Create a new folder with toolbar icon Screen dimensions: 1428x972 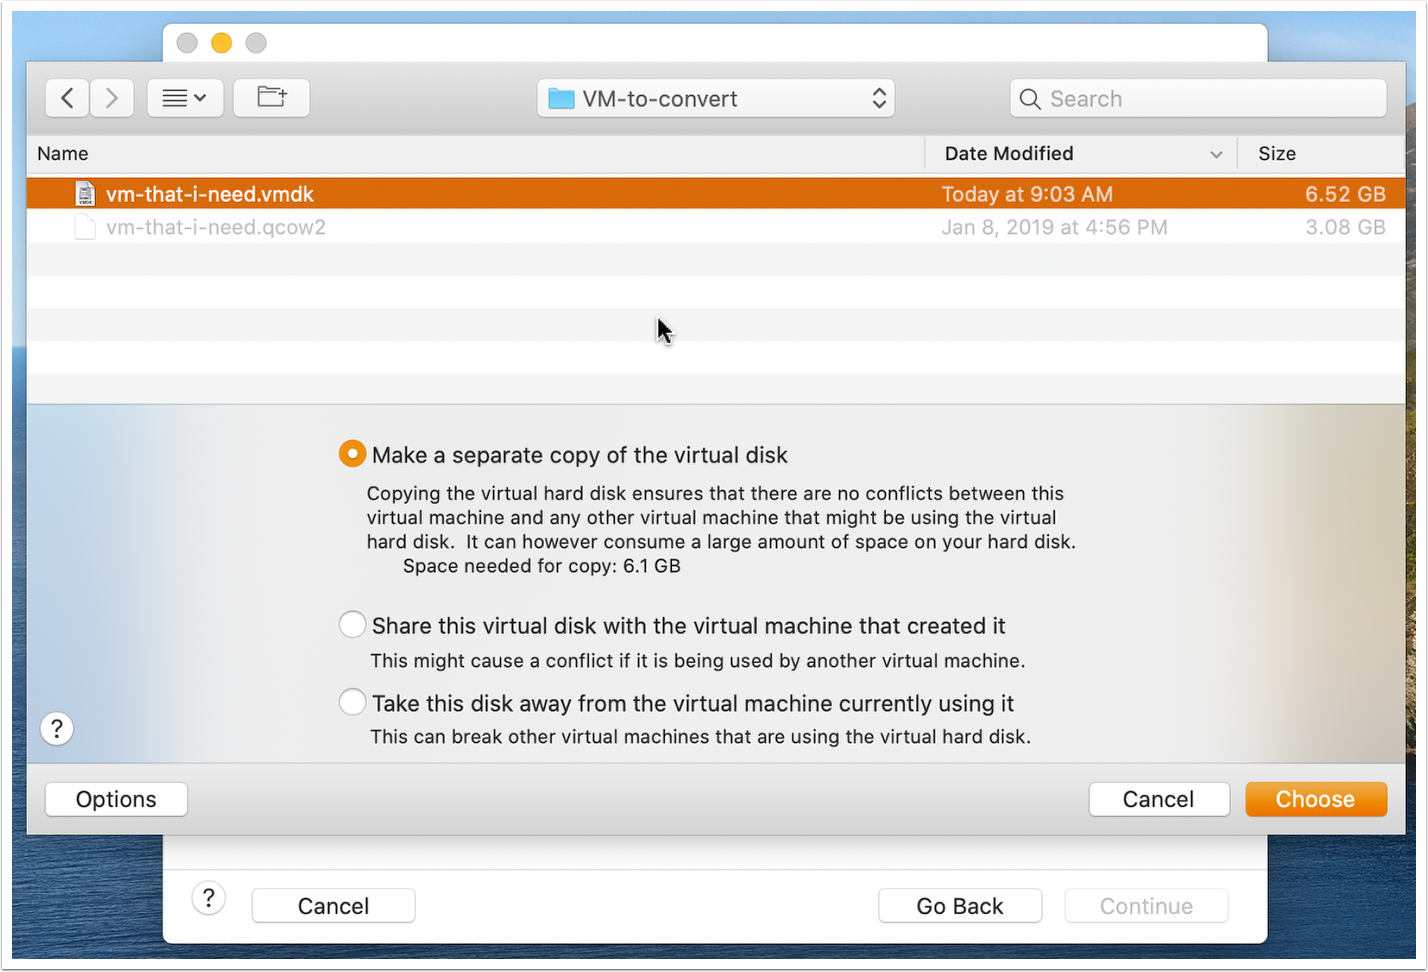click(x=271, y=98)
